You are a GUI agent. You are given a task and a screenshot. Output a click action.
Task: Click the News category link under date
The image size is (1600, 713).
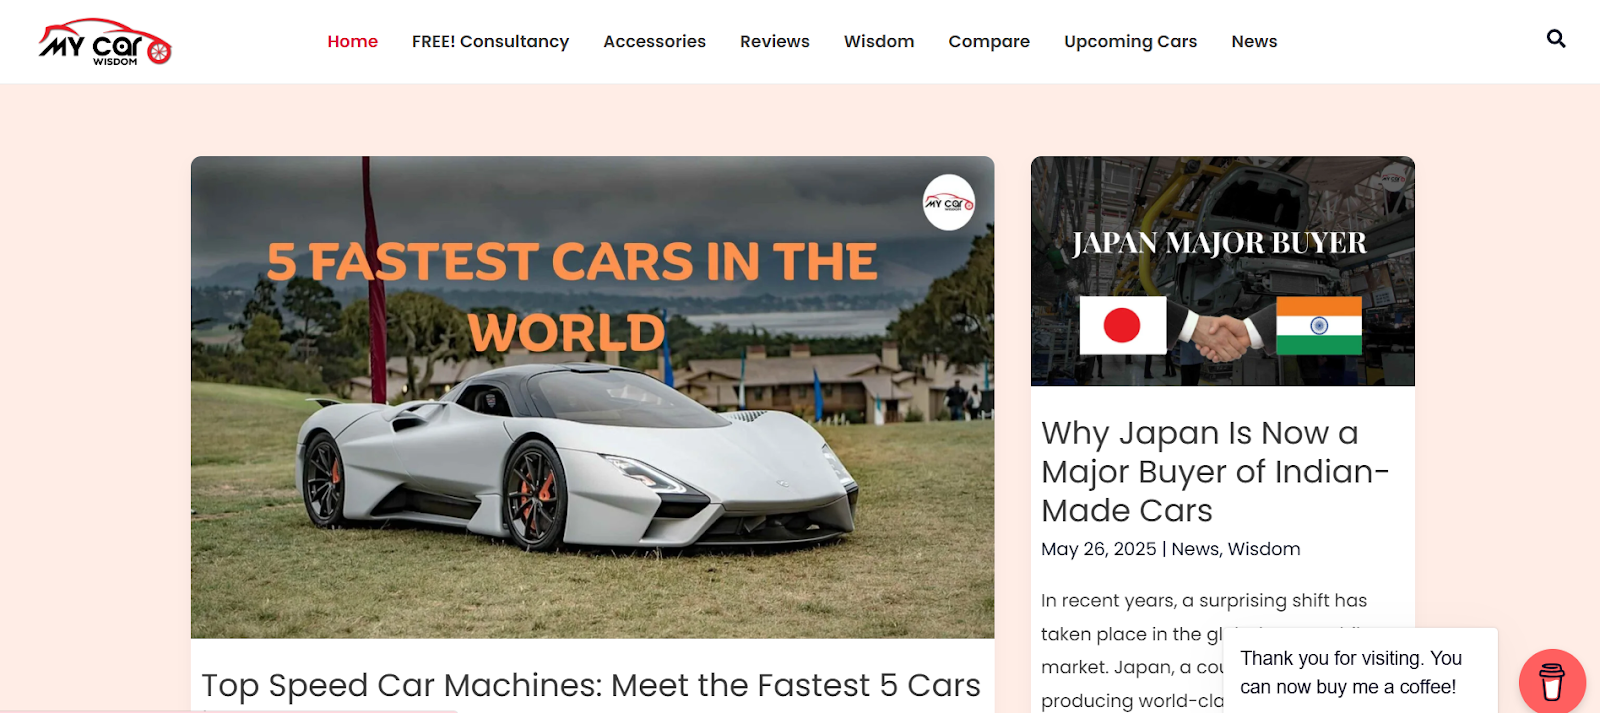click(x=1195, y=549)
